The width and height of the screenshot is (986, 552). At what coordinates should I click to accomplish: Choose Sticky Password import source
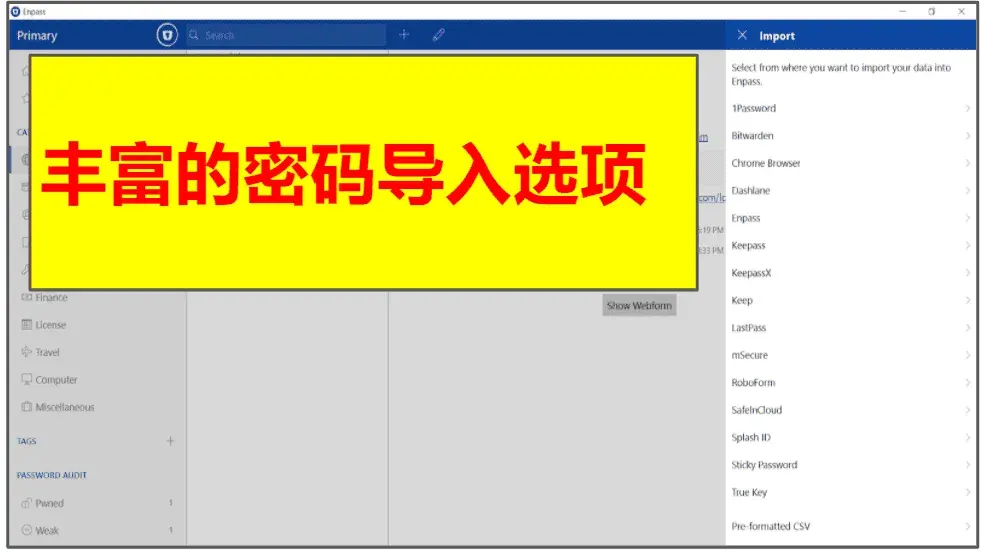(851, 465)
